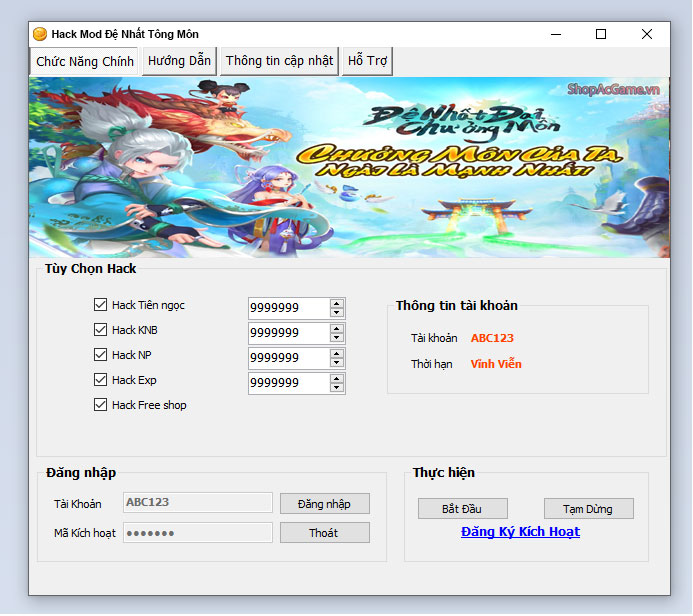Minimize the Hack Mod window
This screenshot has width=693, height=616.
click(556, 34)
